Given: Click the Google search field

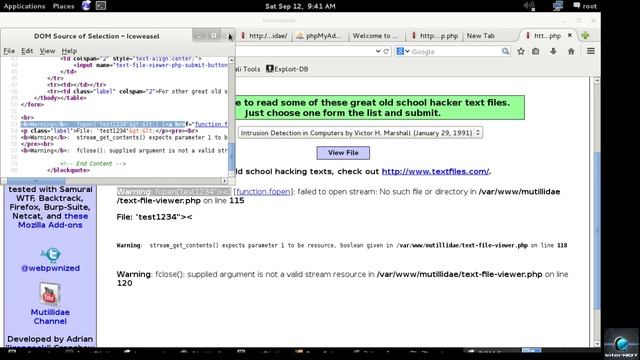Looking at the screenshot, I should pos(455,51).
